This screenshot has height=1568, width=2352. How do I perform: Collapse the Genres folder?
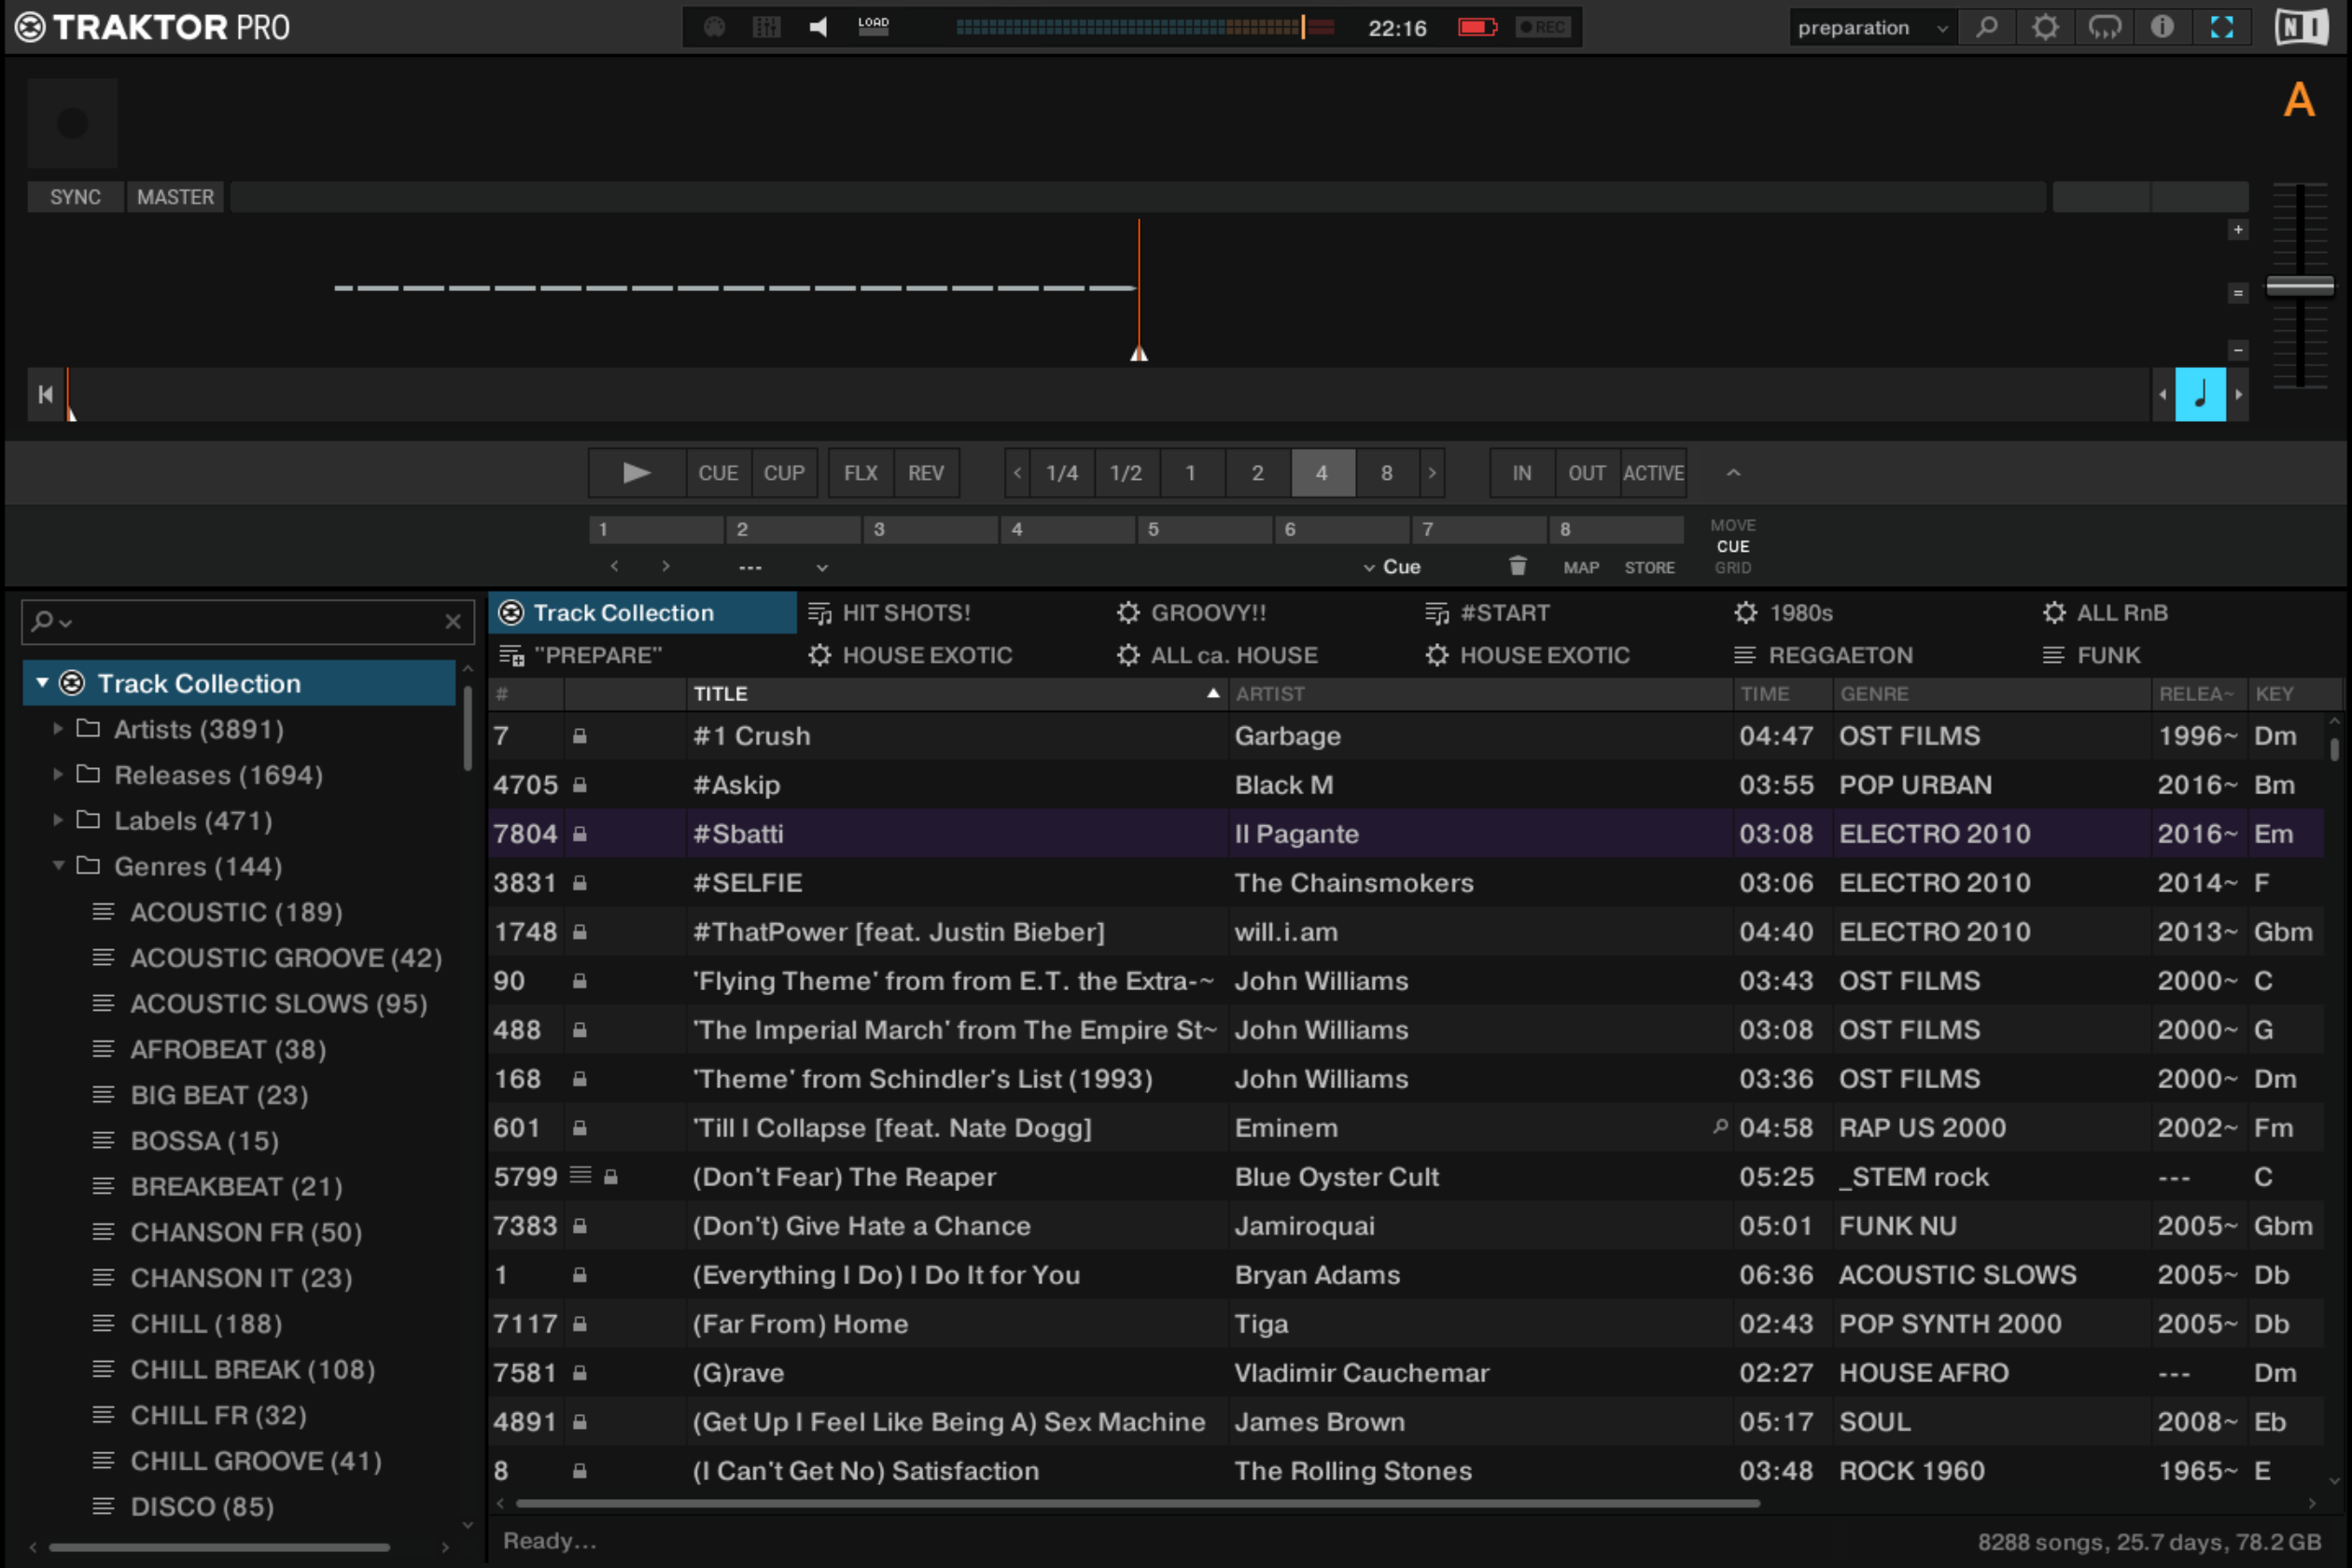[x=58, y=866]
